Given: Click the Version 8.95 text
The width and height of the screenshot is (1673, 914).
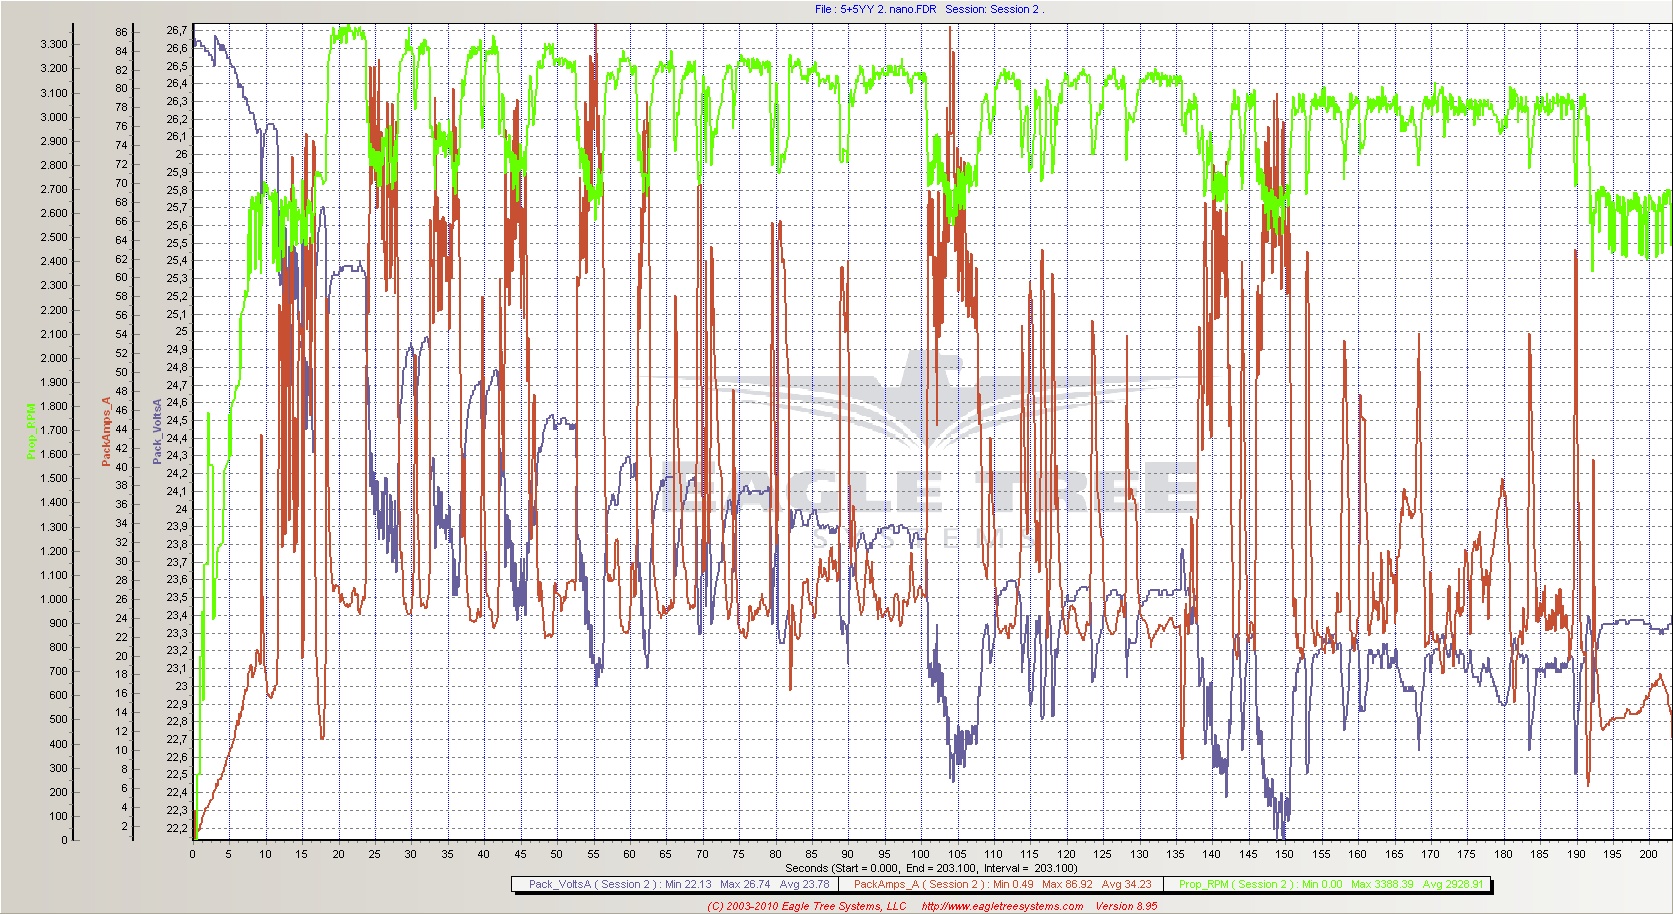Looking at the screenshot, I should point(1126,906).
